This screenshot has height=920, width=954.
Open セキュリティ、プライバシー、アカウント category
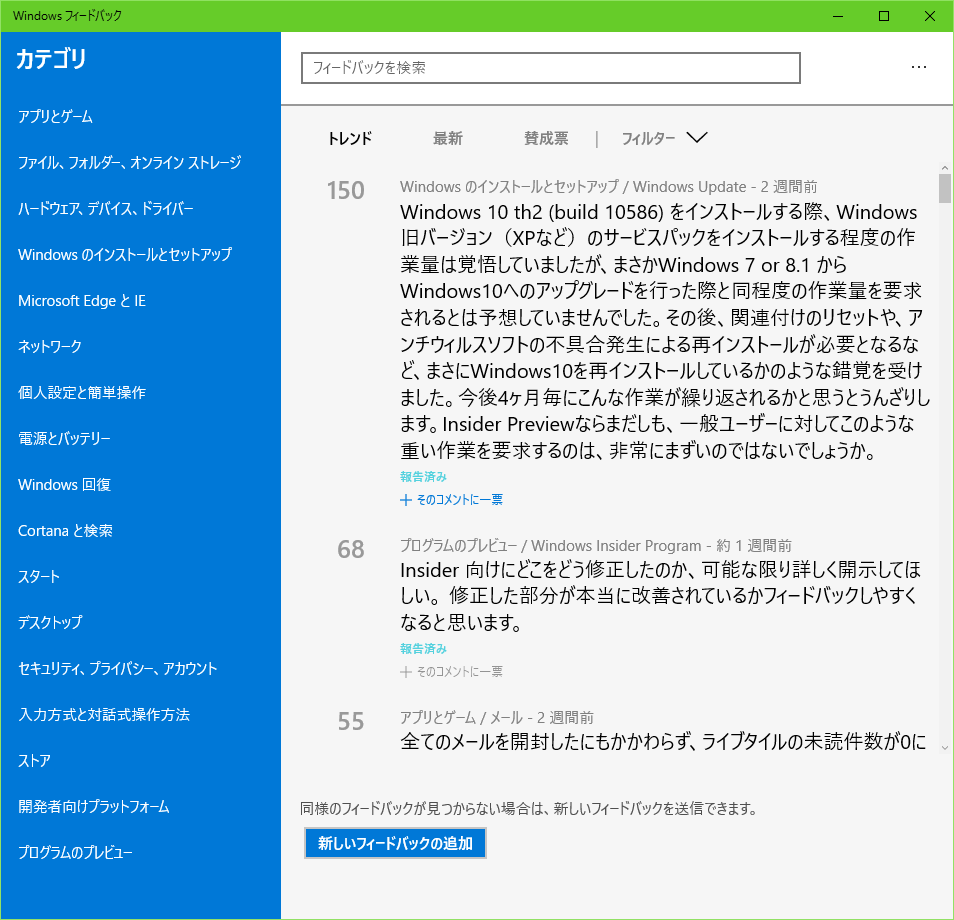[117, 668]
